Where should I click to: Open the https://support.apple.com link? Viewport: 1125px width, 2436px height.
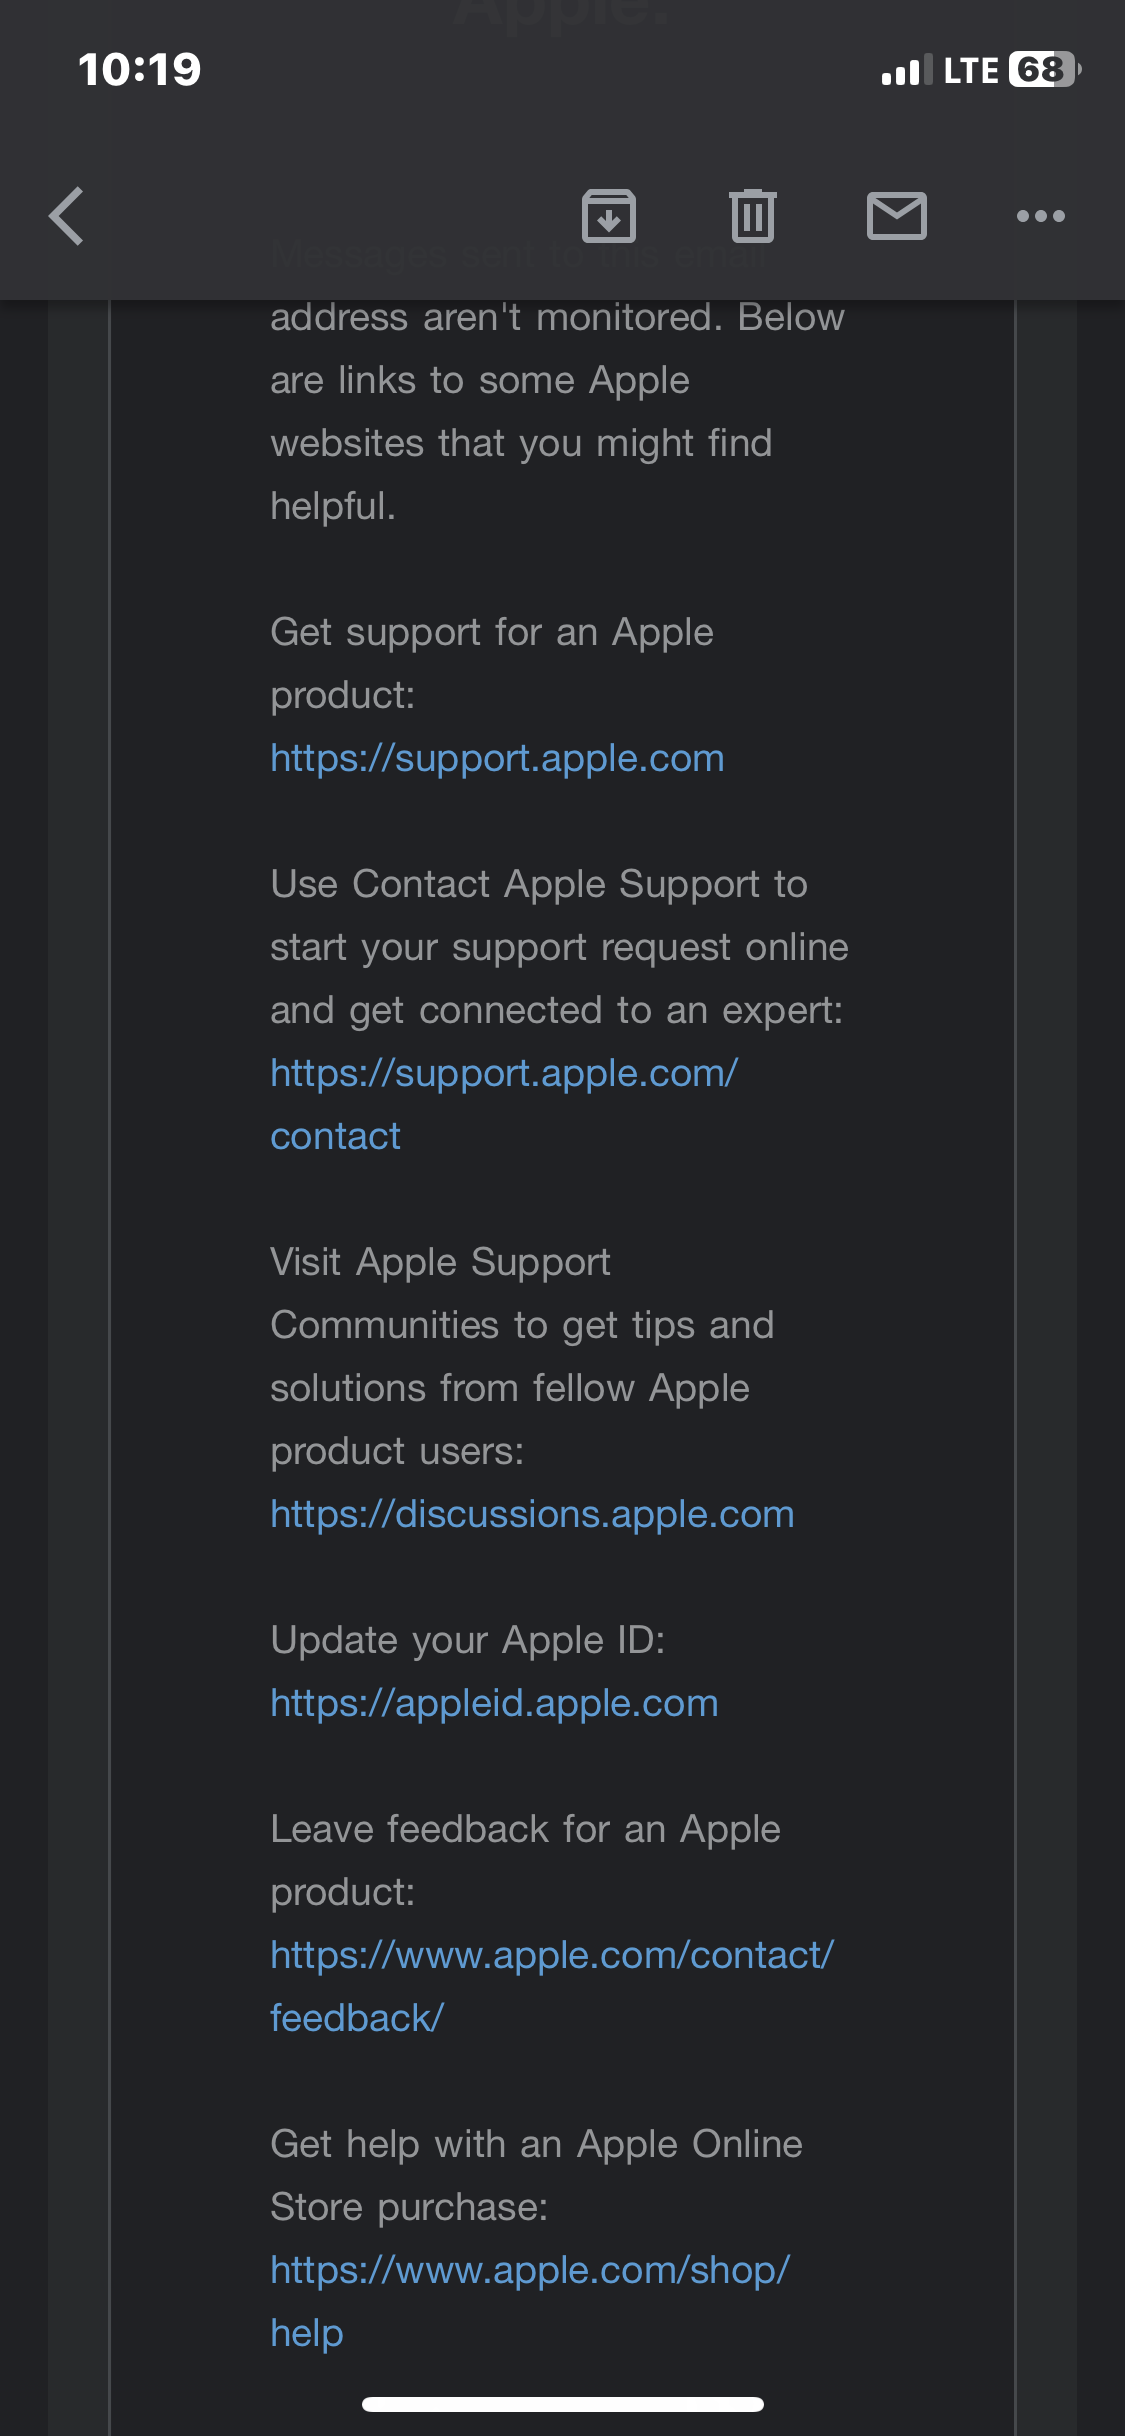[497, 758]
